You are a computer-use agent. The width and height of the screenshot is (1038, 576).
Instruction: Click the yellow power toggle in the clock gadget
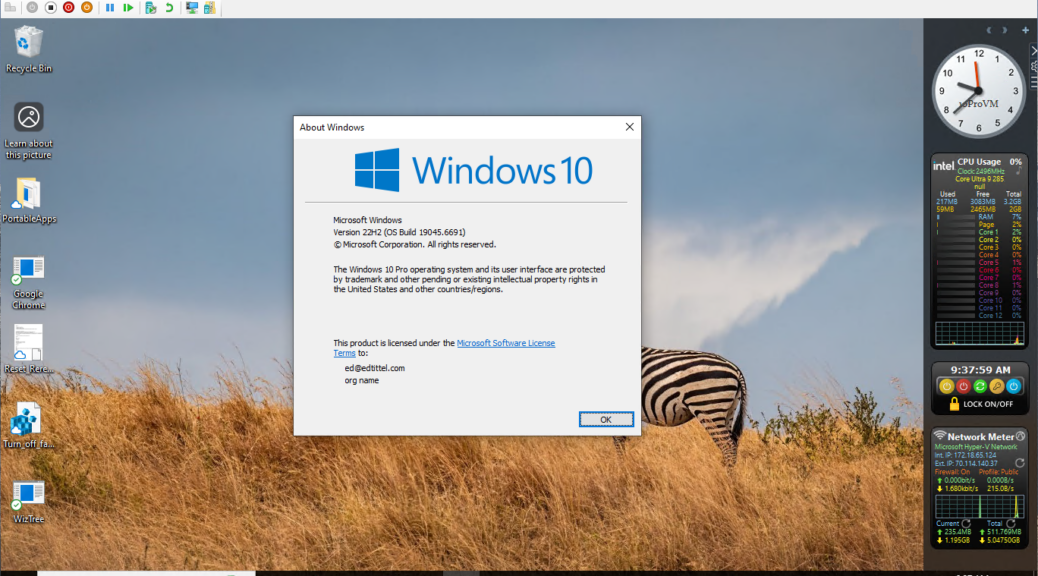(x=946, y=385)
